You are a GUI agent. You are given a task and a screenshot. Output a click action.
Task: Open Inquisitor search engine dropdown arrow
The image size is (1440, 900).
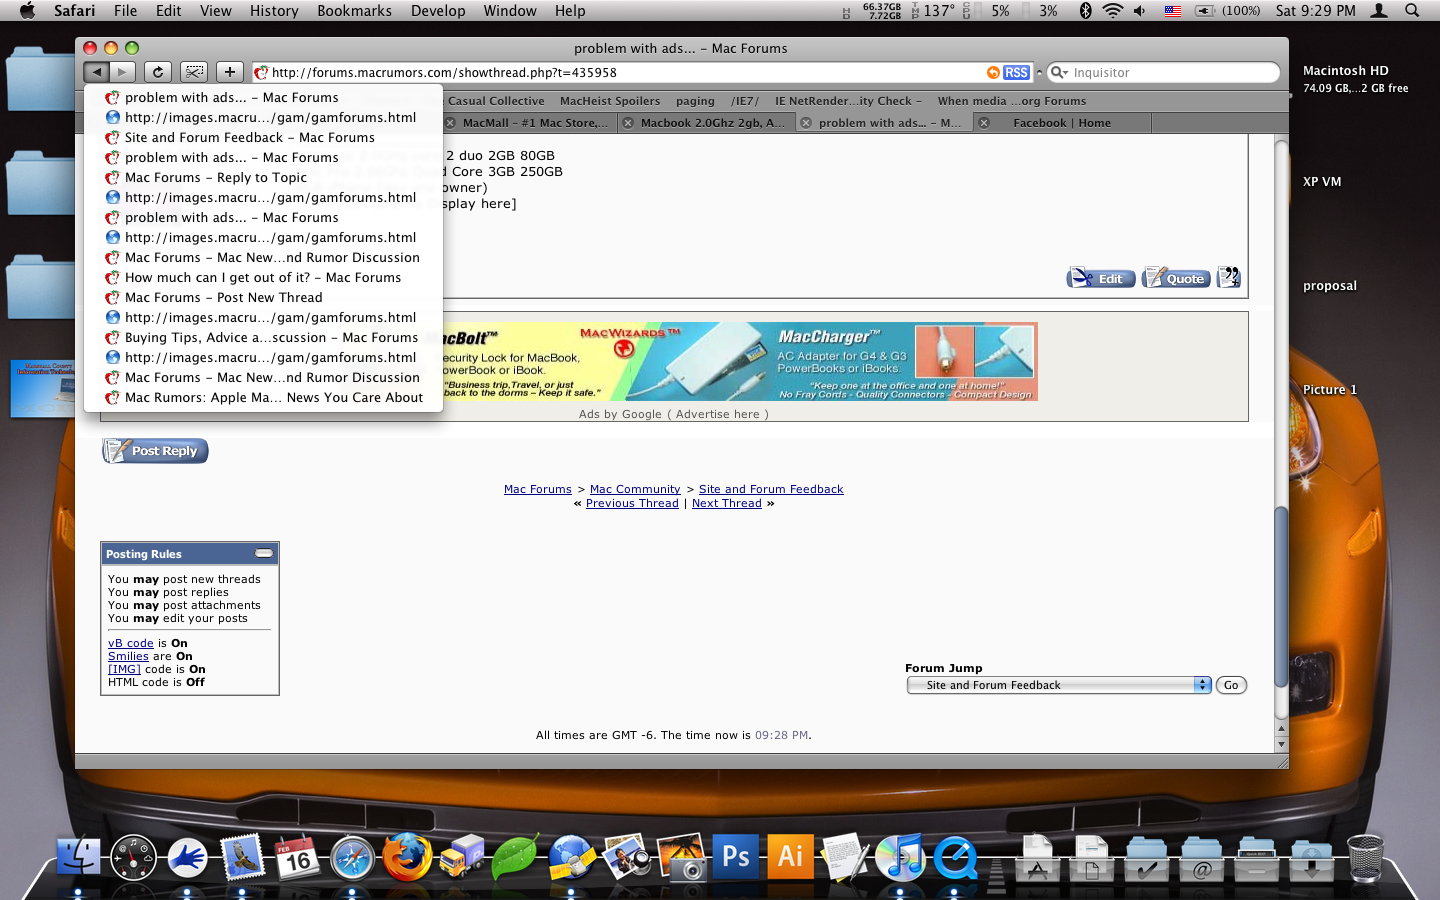1059,72
